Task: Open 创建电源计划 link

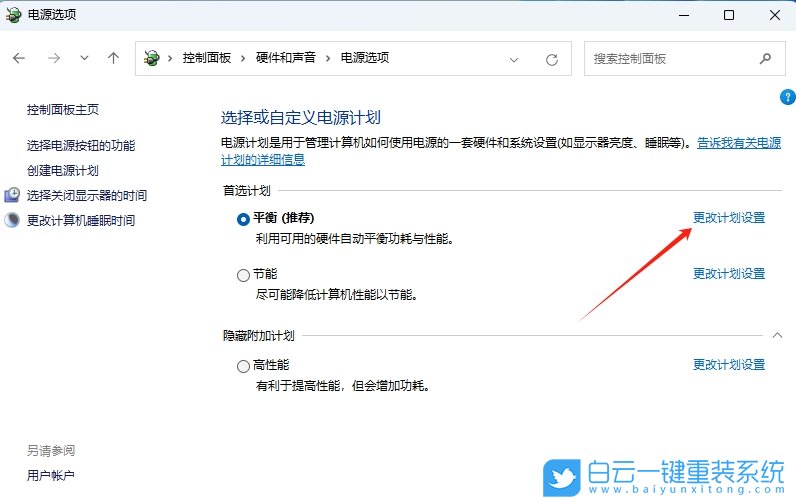Action: point(63,171)
